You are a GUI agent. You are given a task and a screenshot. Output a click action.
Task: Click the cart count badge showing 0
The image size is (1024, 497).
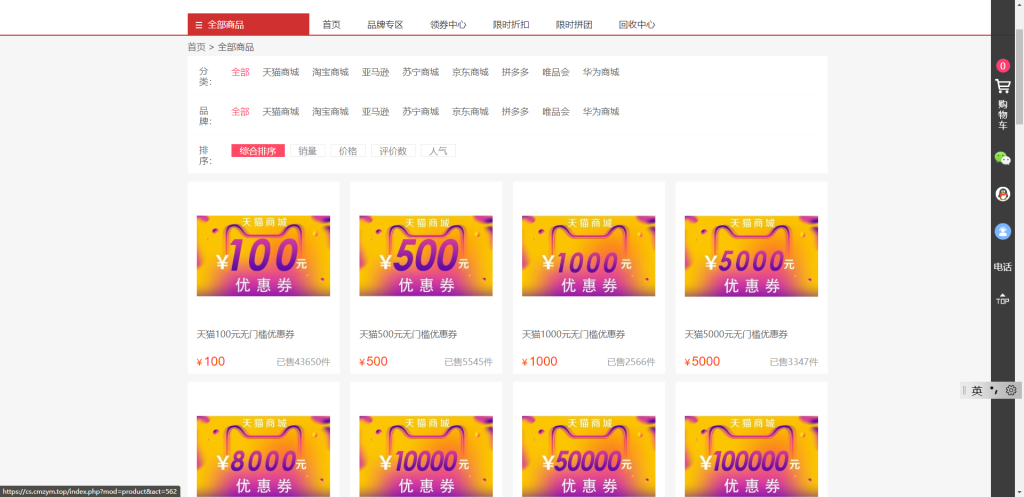(x=1002, y=65)
